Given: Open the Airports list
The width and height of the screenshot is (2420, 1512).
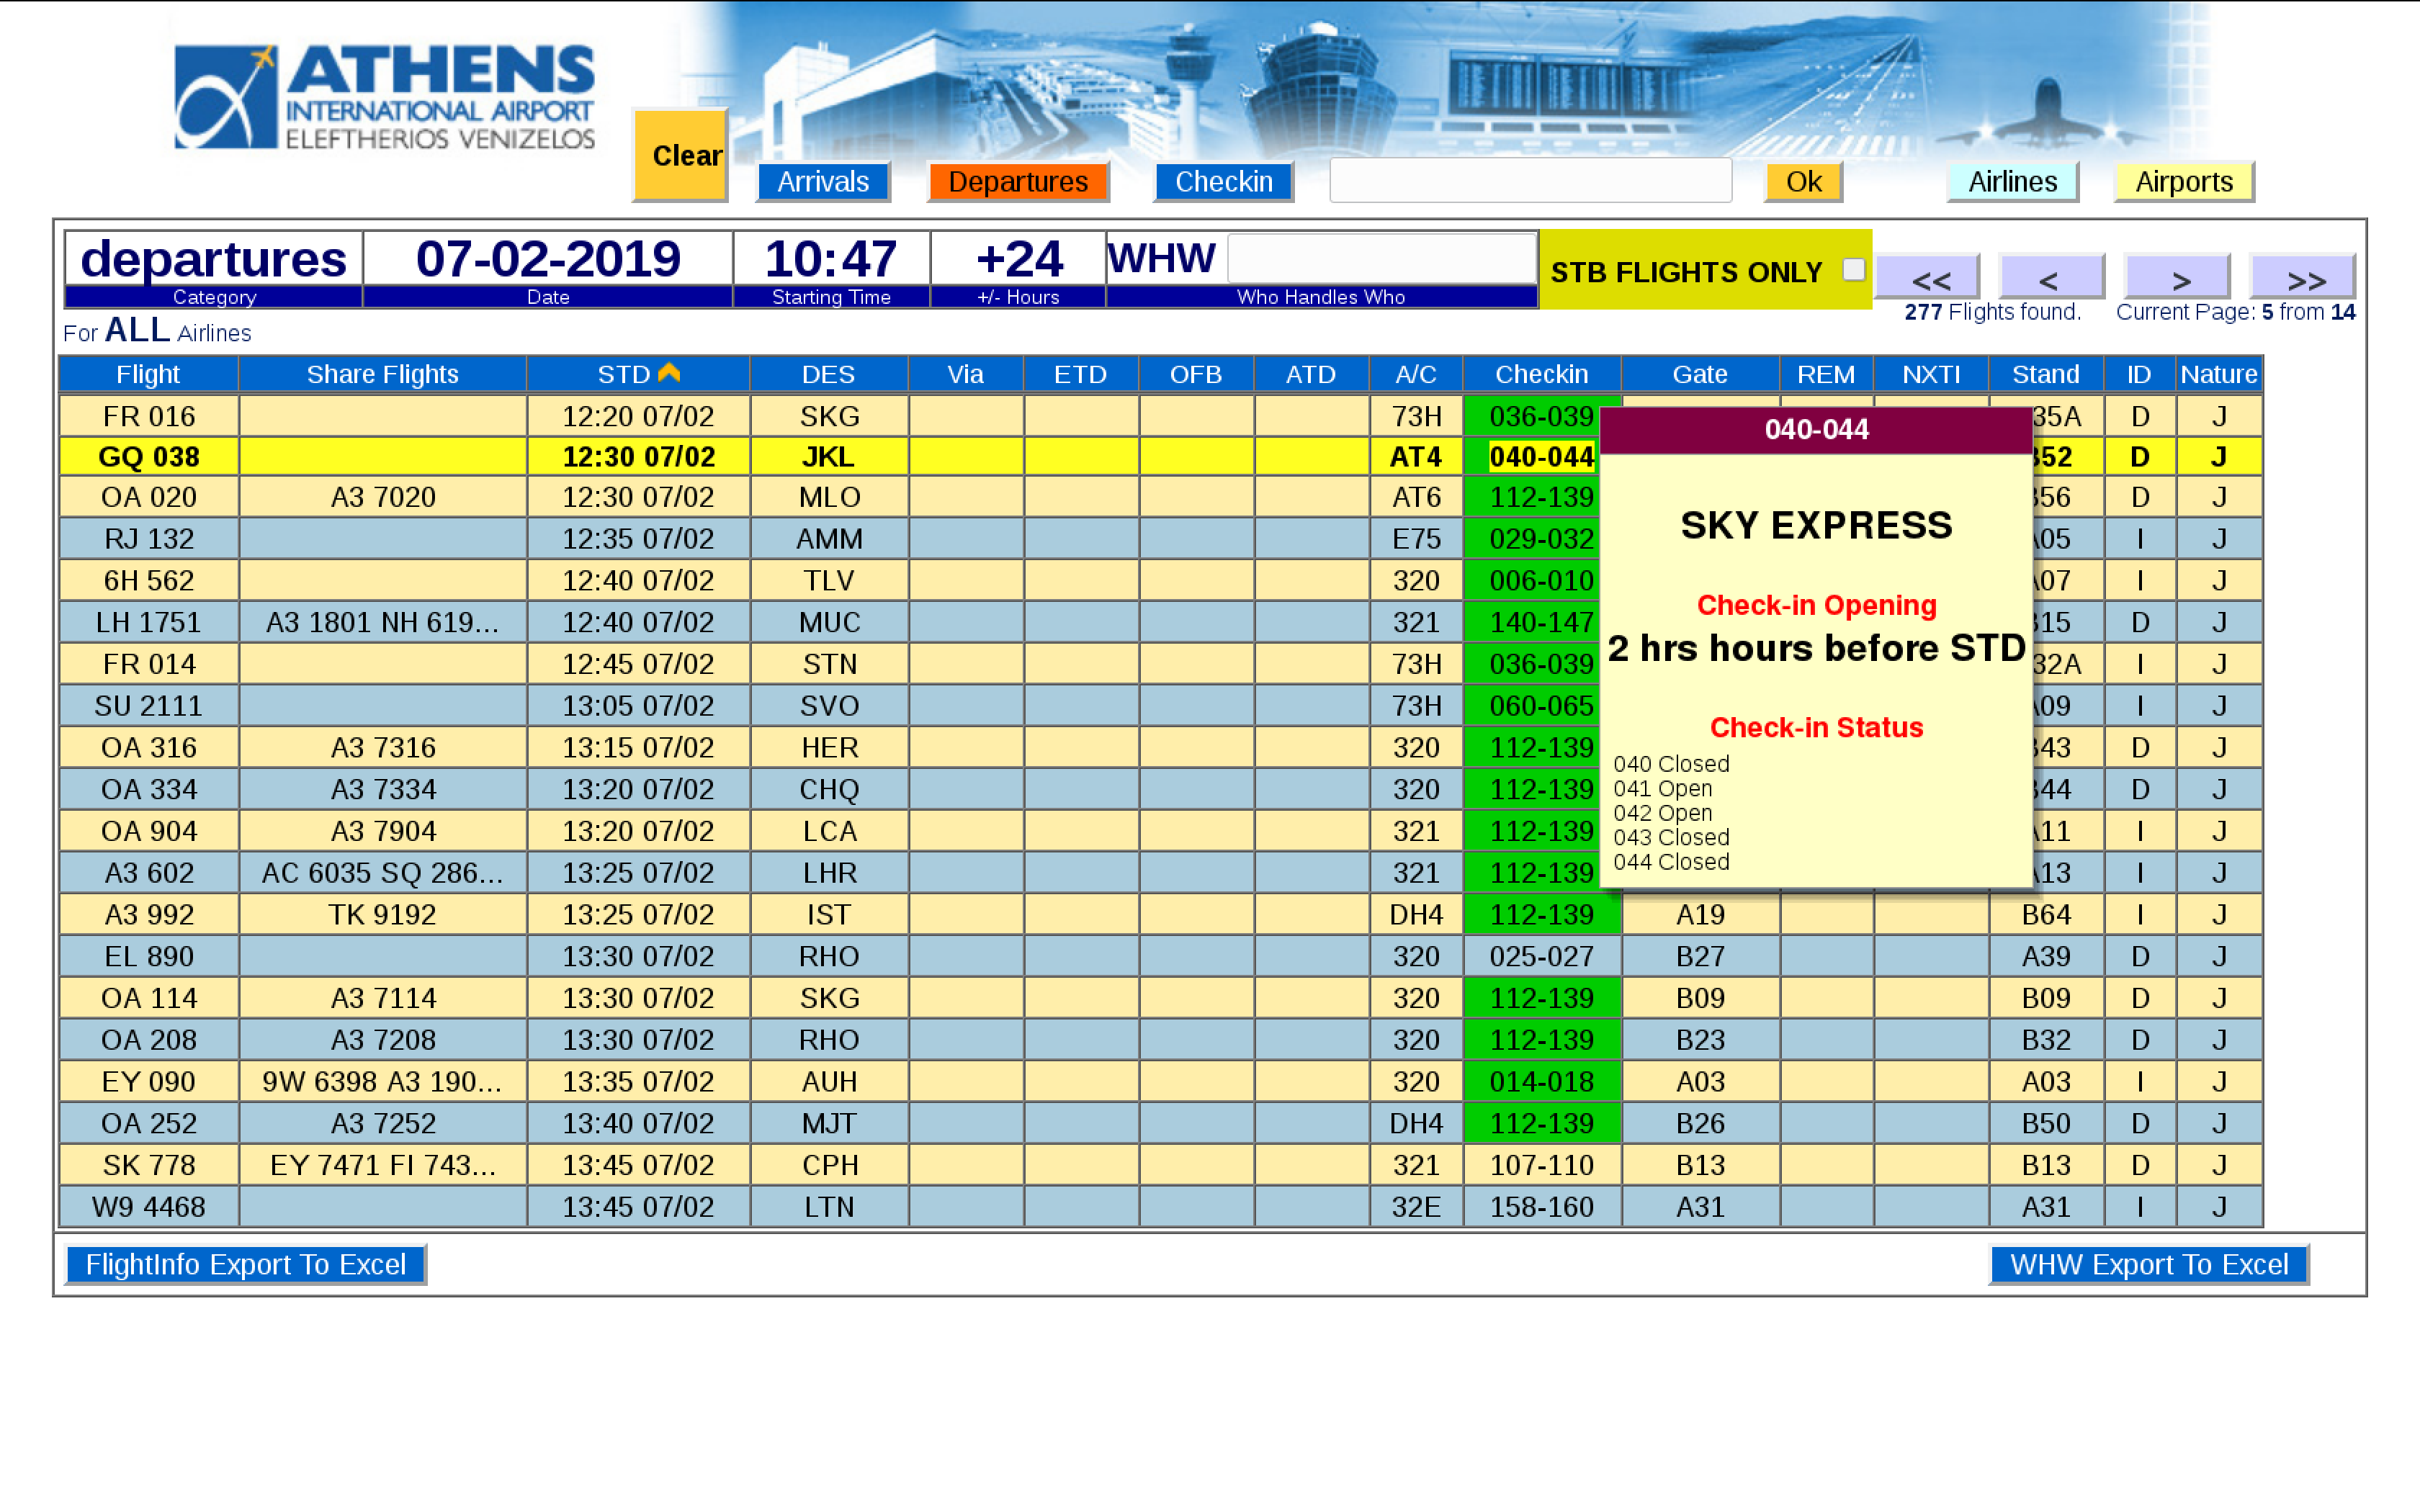Looking at the screenshot, I should [2183, 182].
